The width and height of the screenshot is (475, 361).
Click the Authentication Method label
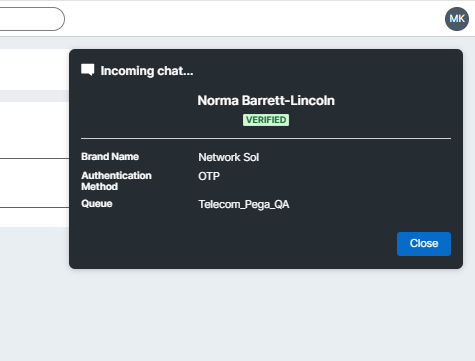[x=116, y=181]
